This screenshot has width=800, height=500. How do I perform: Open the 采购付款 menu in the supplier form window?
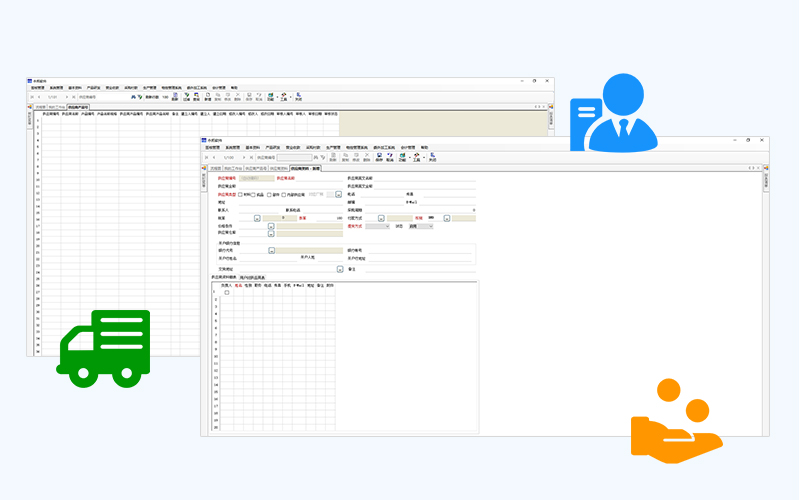[313, 146]
